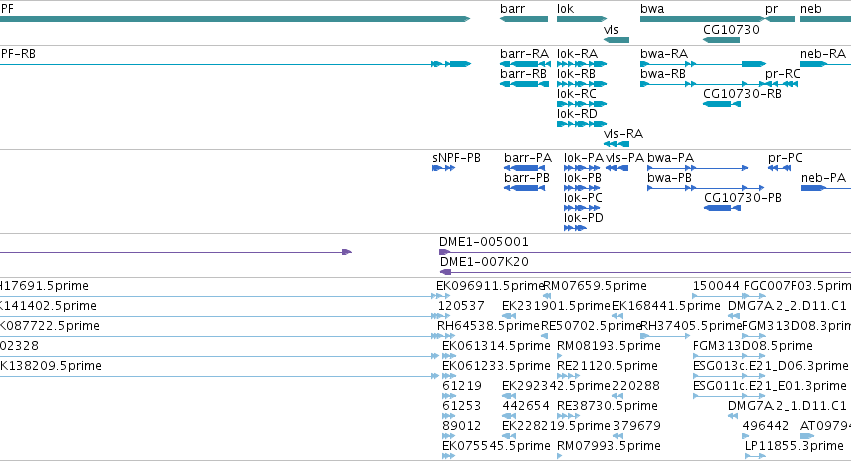The width and height of the screenshot is (851, 461).
Task: Open the CG10730-RB transcript label
Action: coord(742,94)
